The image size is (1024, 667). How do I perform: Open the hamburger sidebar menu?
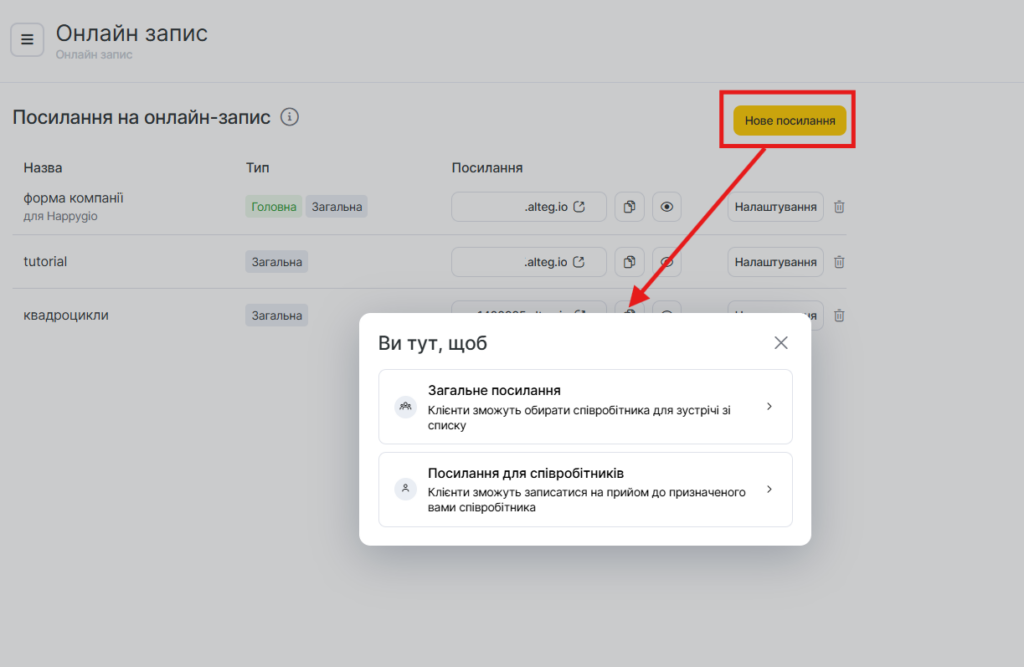pyautogui.click(x=27, y=40)
